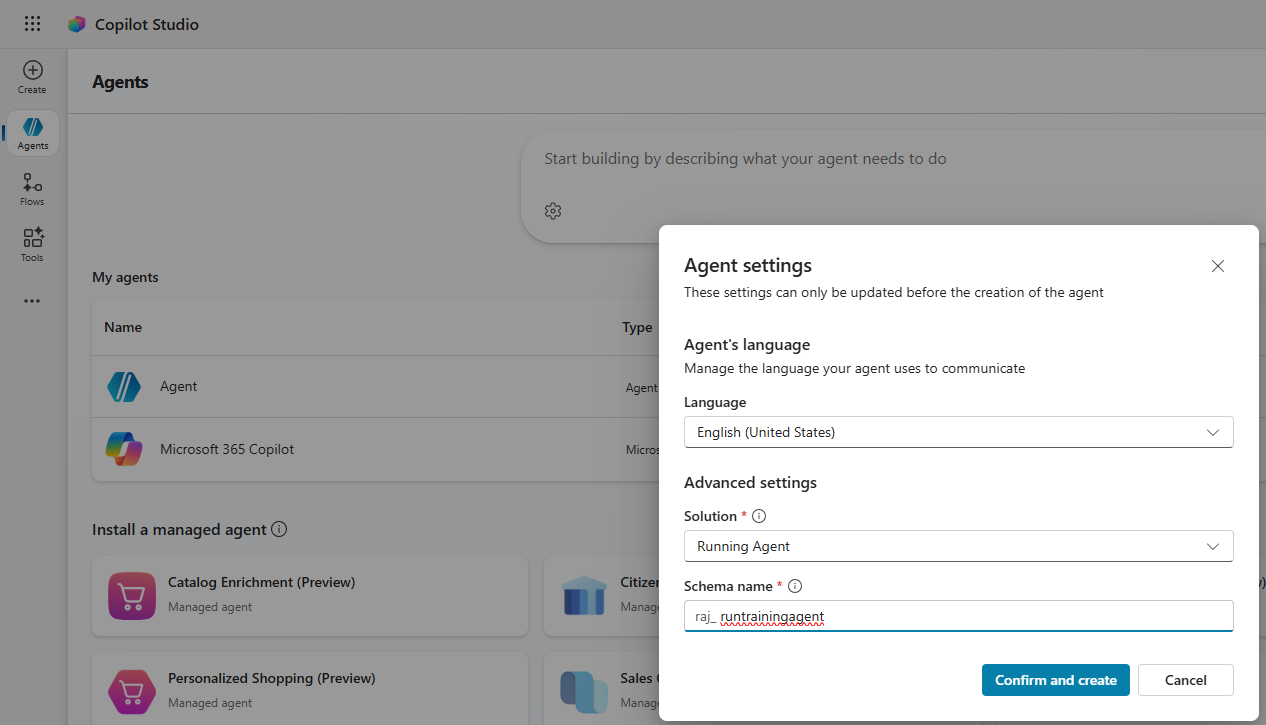Open the Microsoft 365 Copilot agent row
The height and width of the screenshot is (725, 1266).
click(227, 450)
